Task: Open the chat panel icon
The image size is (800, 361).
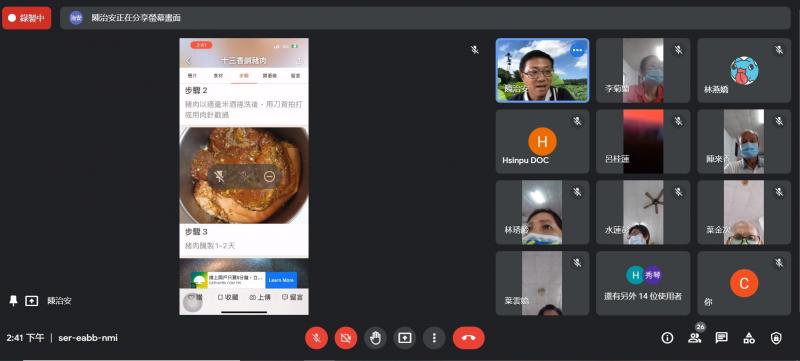Action: (x=721, y=338)
